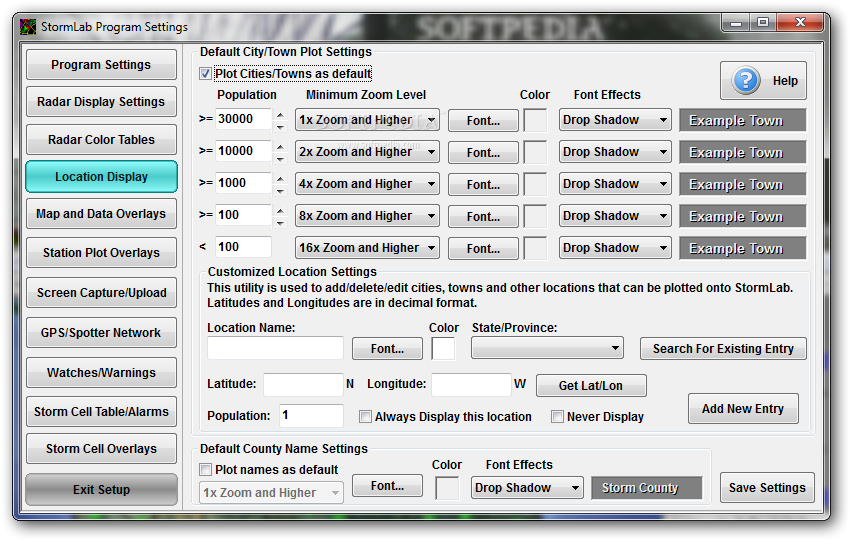Click the custom location Color swatch
The width and height of the screenshot is (851, 541).
point(443,348)
